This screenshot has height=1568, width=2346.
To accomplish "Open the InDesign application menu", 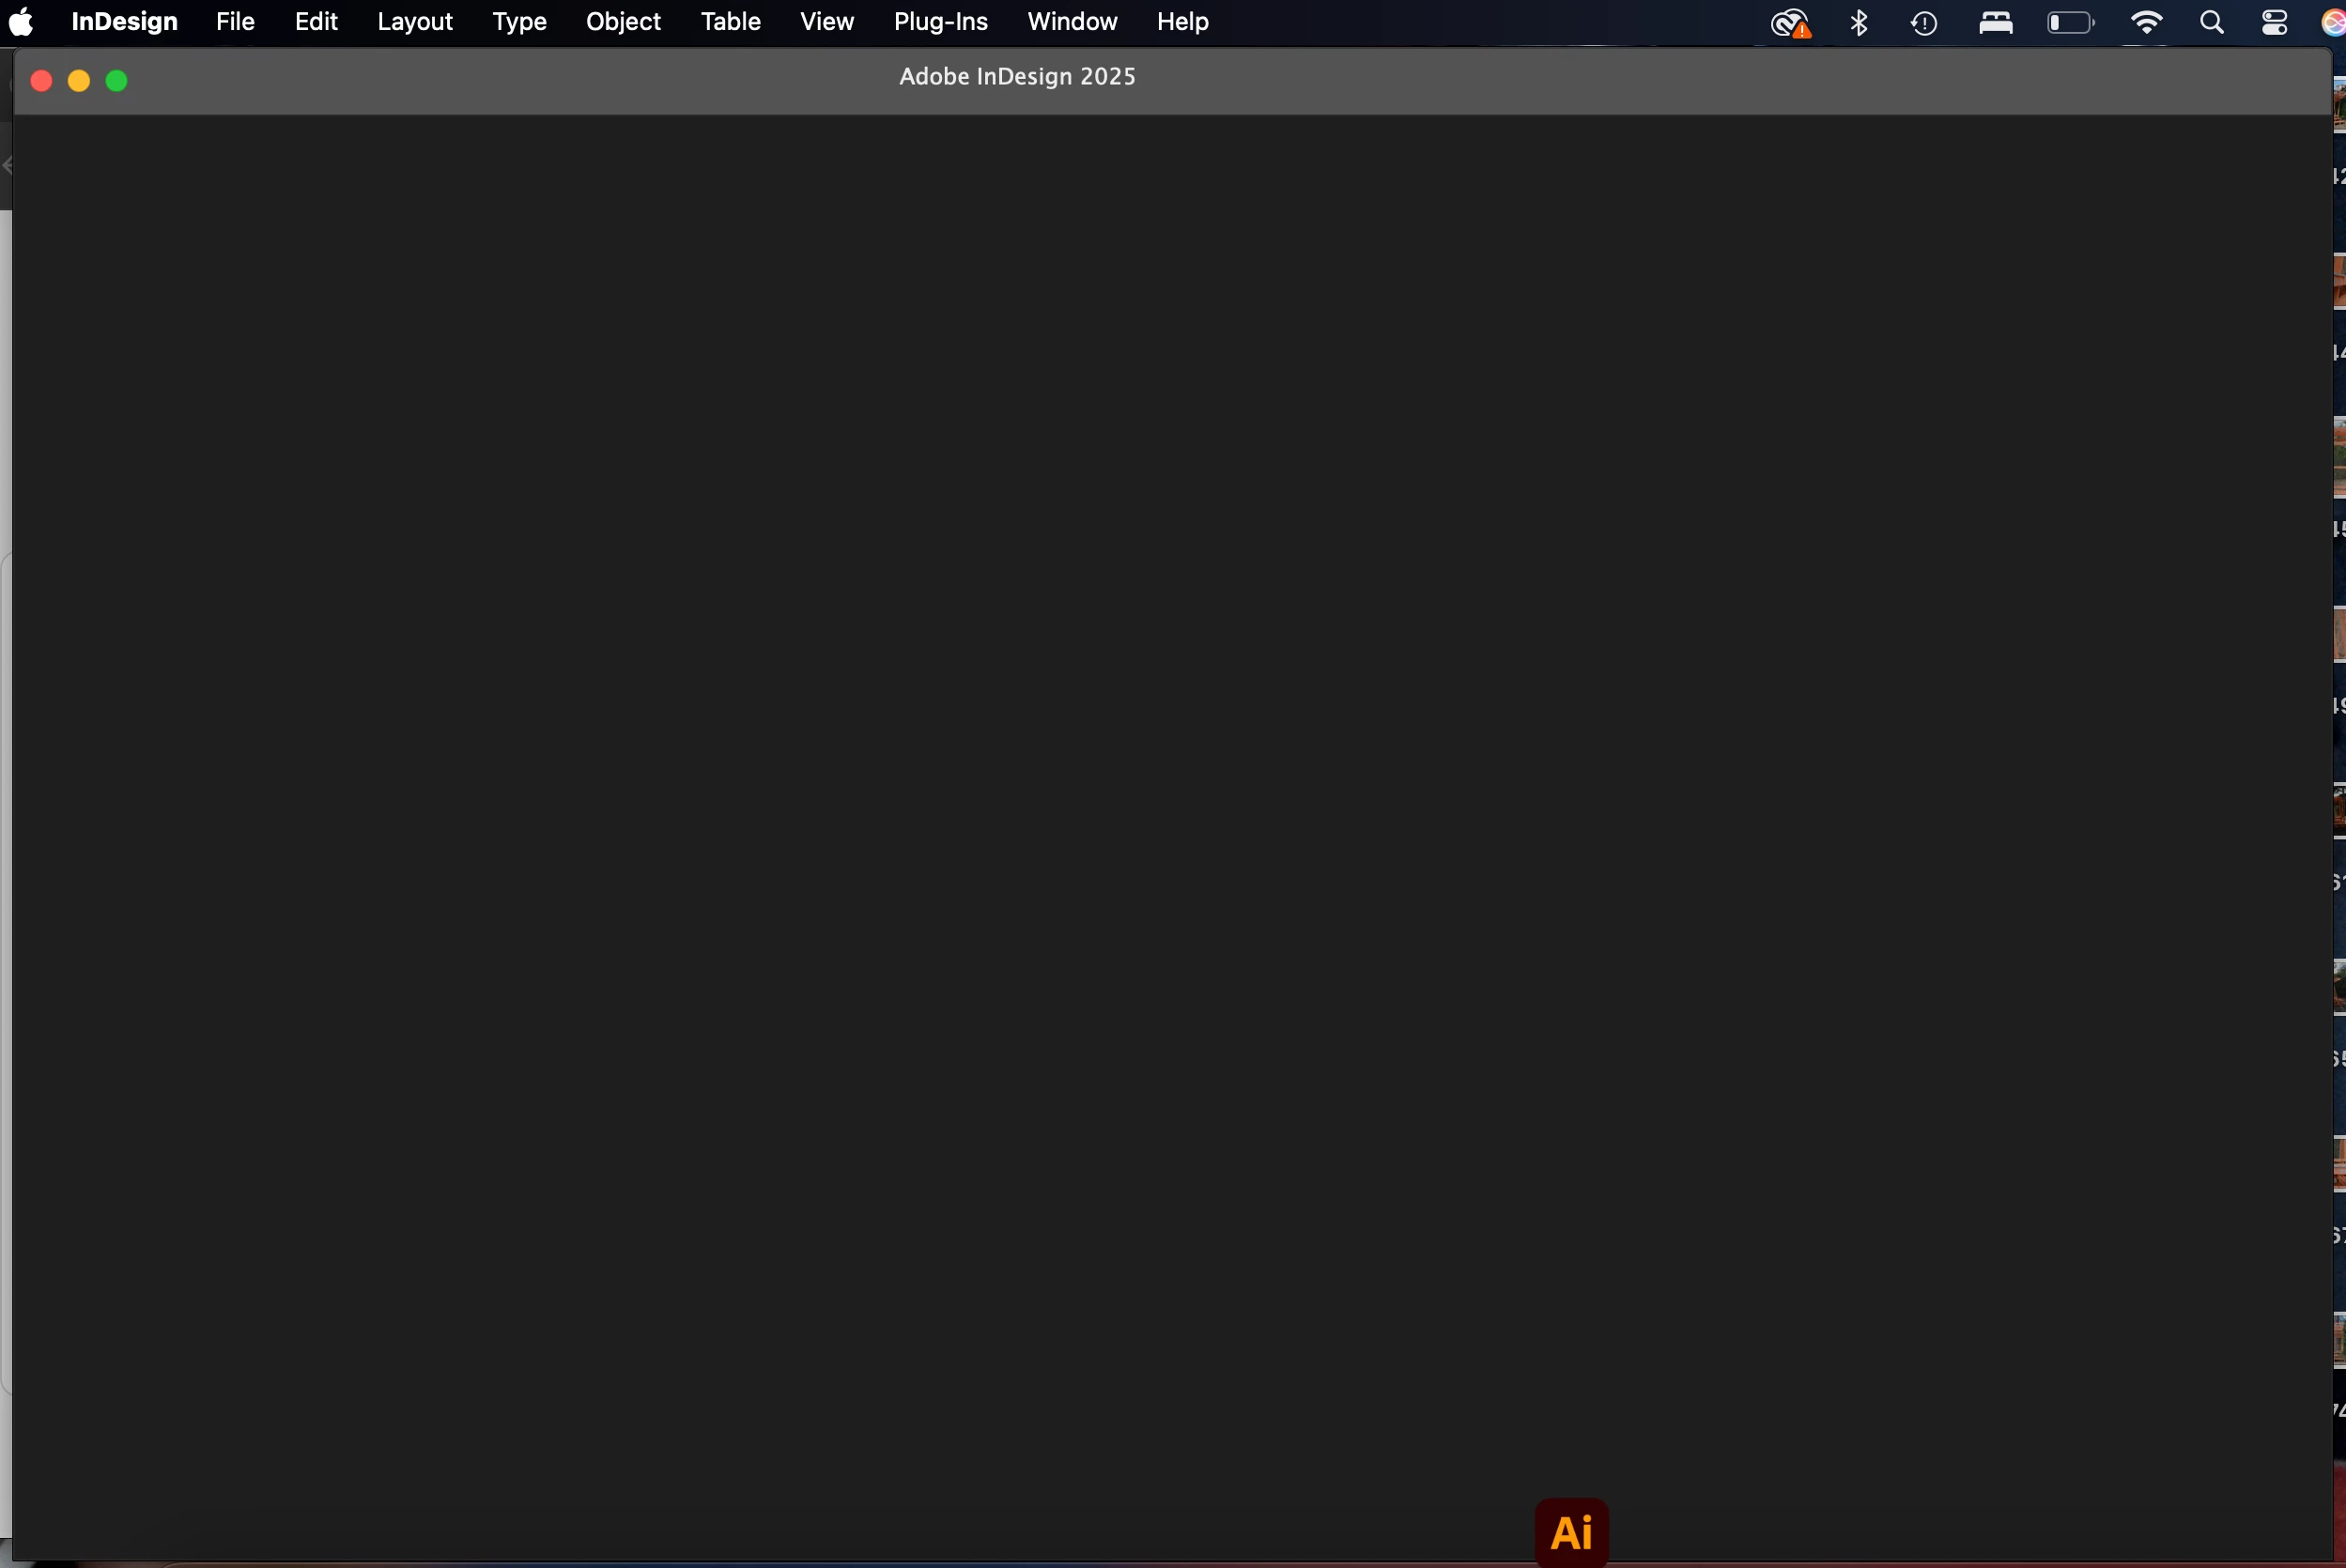I will (124, 22).
